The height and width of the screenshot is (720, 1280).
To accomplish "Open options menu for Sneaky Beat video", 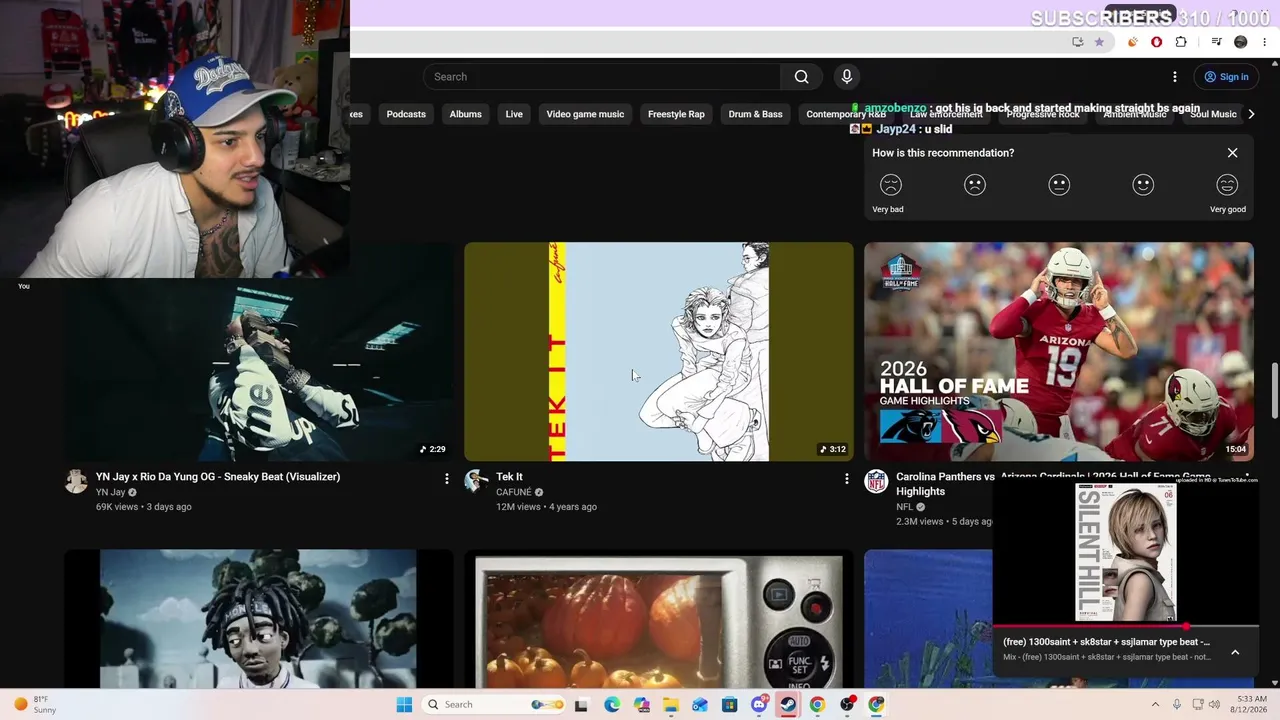I will 446,479.
